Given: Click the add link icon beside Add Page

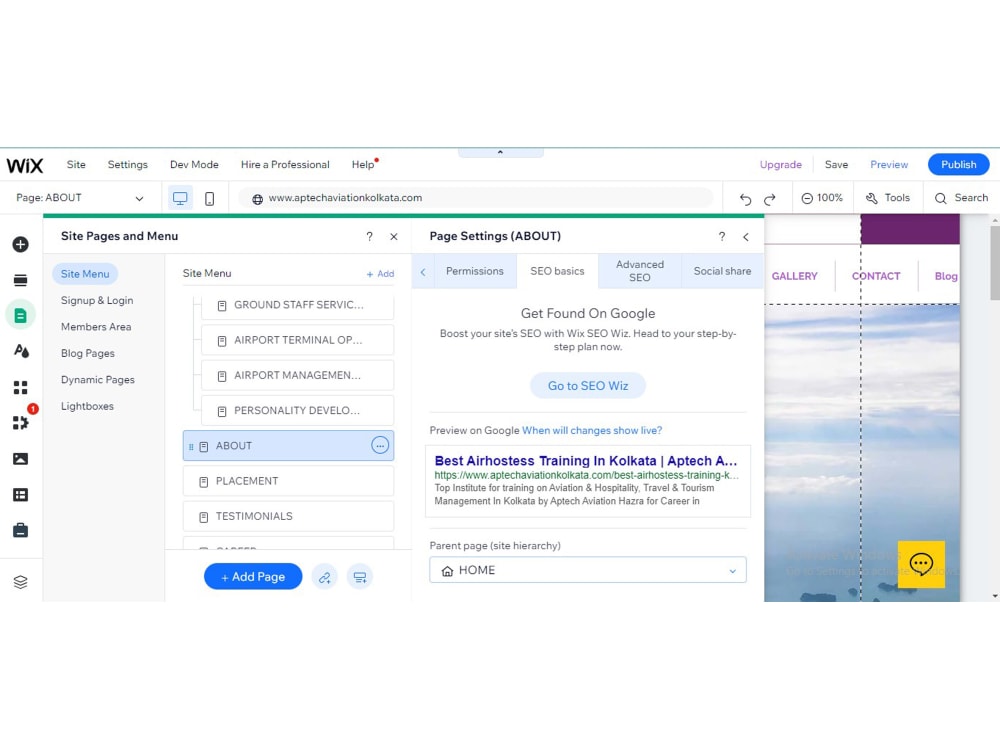Looking at the screenshot, I should [325, 577].
